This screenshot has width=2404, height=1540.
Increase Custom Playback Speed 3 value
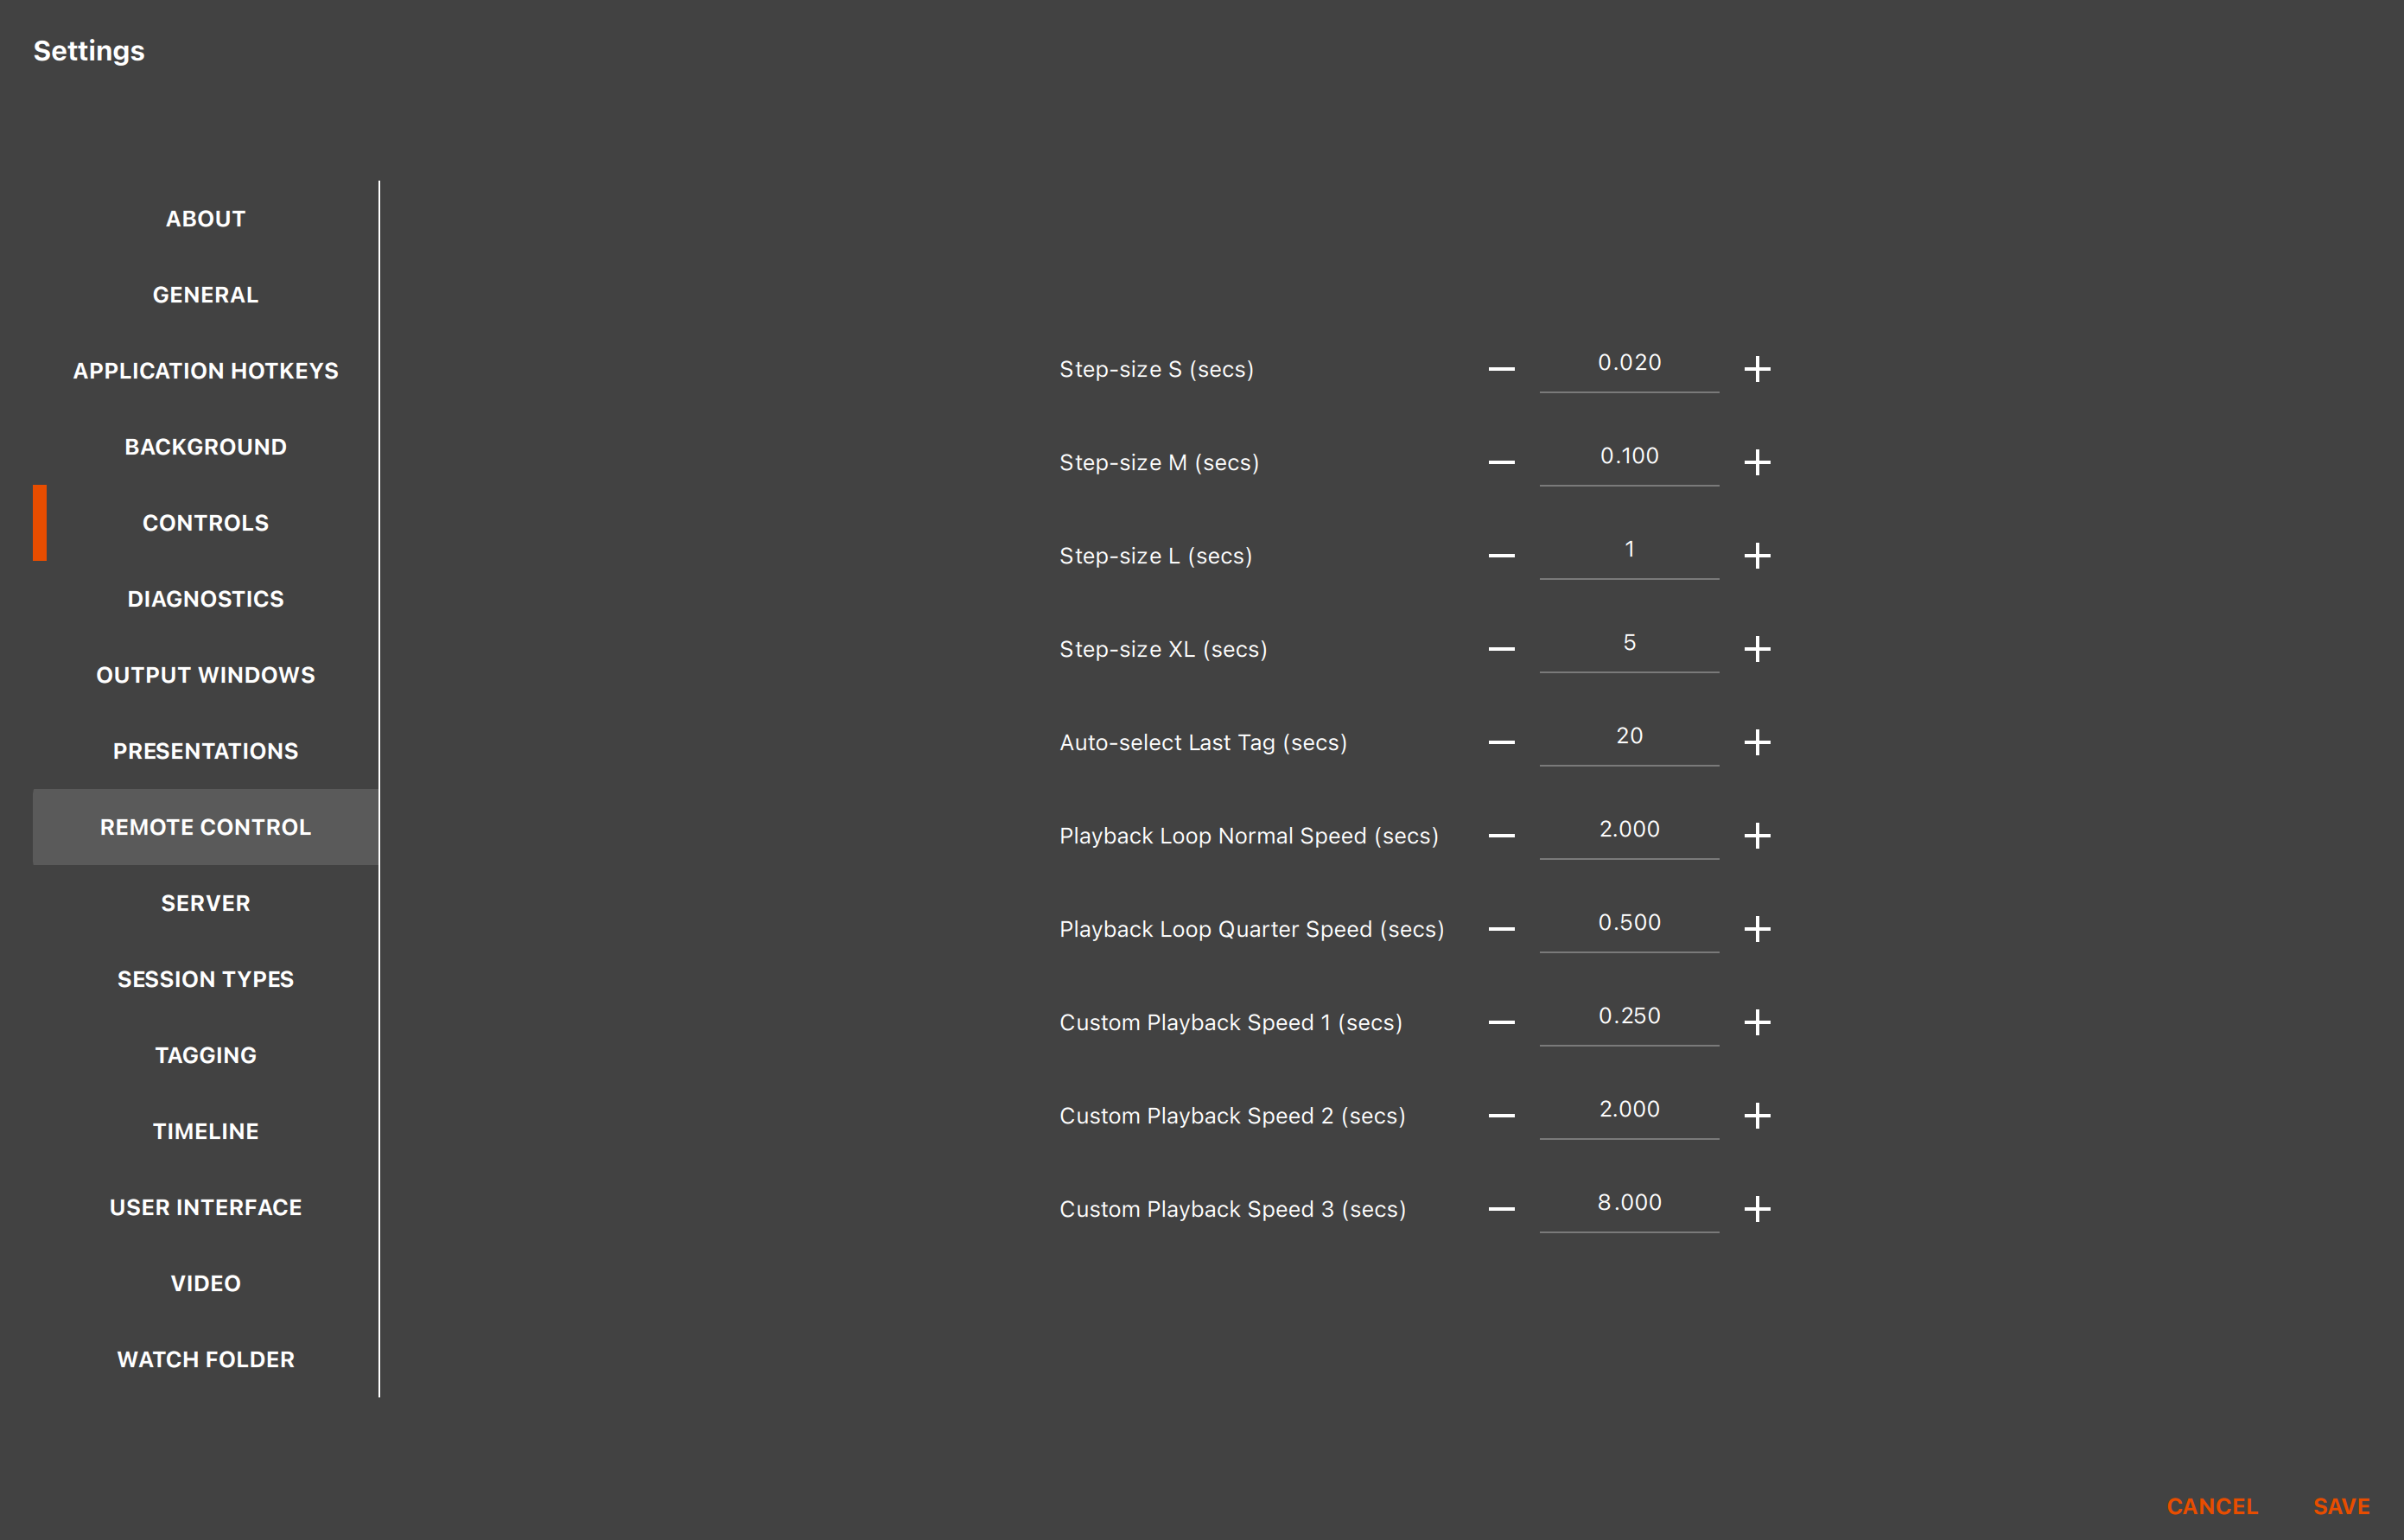click(x=1757, y=1209)
